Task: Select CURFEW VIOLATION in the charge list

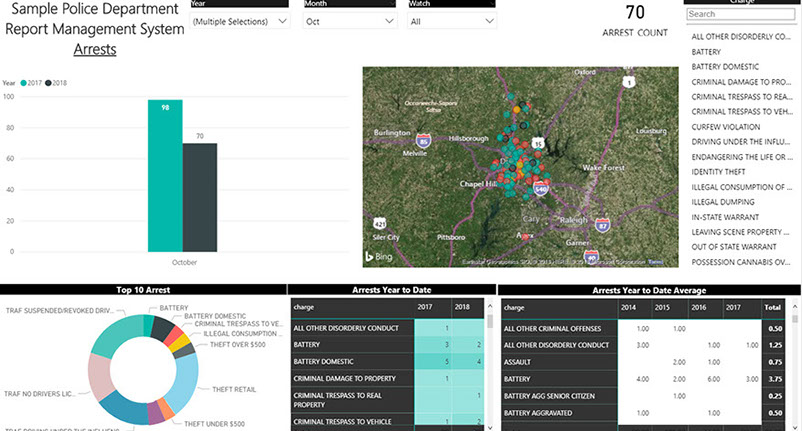Action: pyautogui.click(x=726, y=127)
